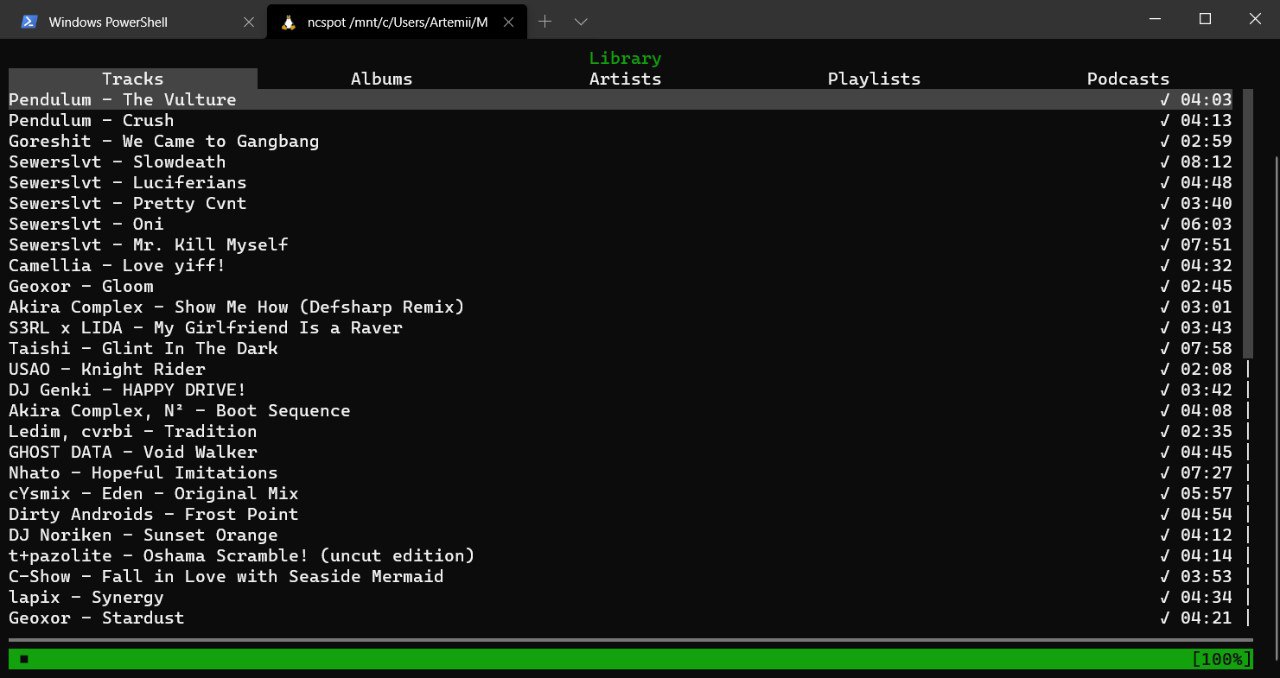Select track Camellia - Love yiff!
The image size is (1280, 678).
point(620,265)
